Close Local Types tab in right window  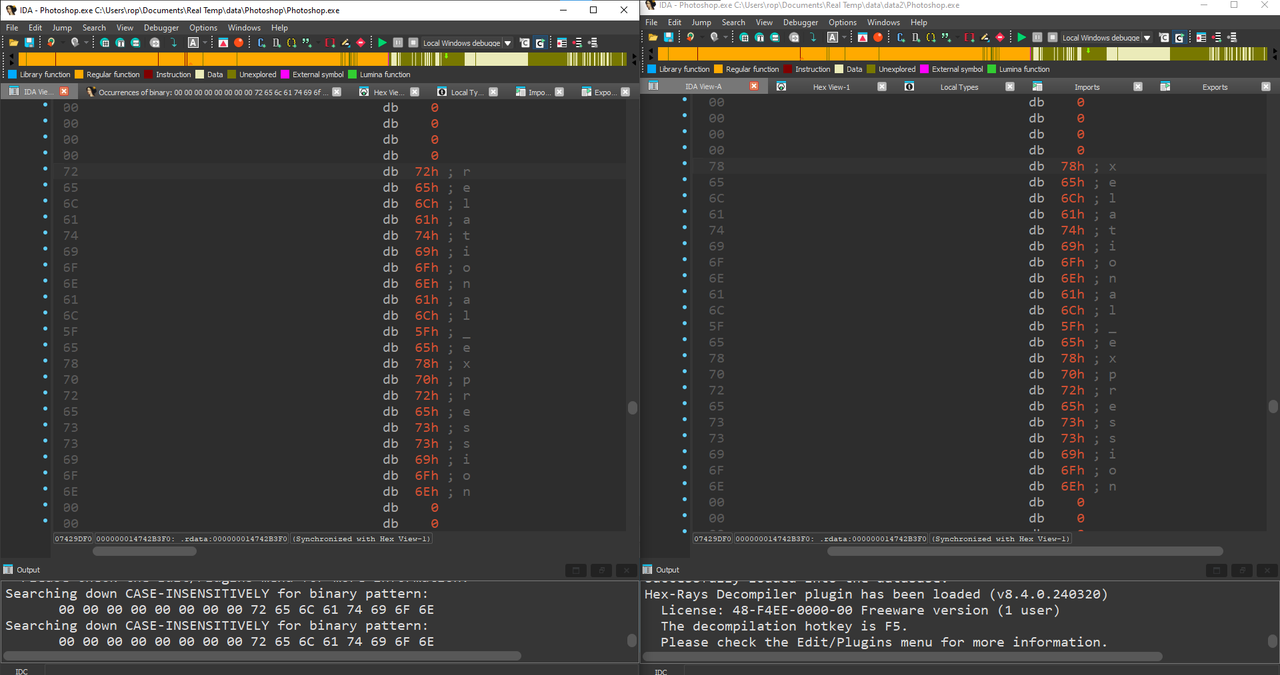[1009, 87]
